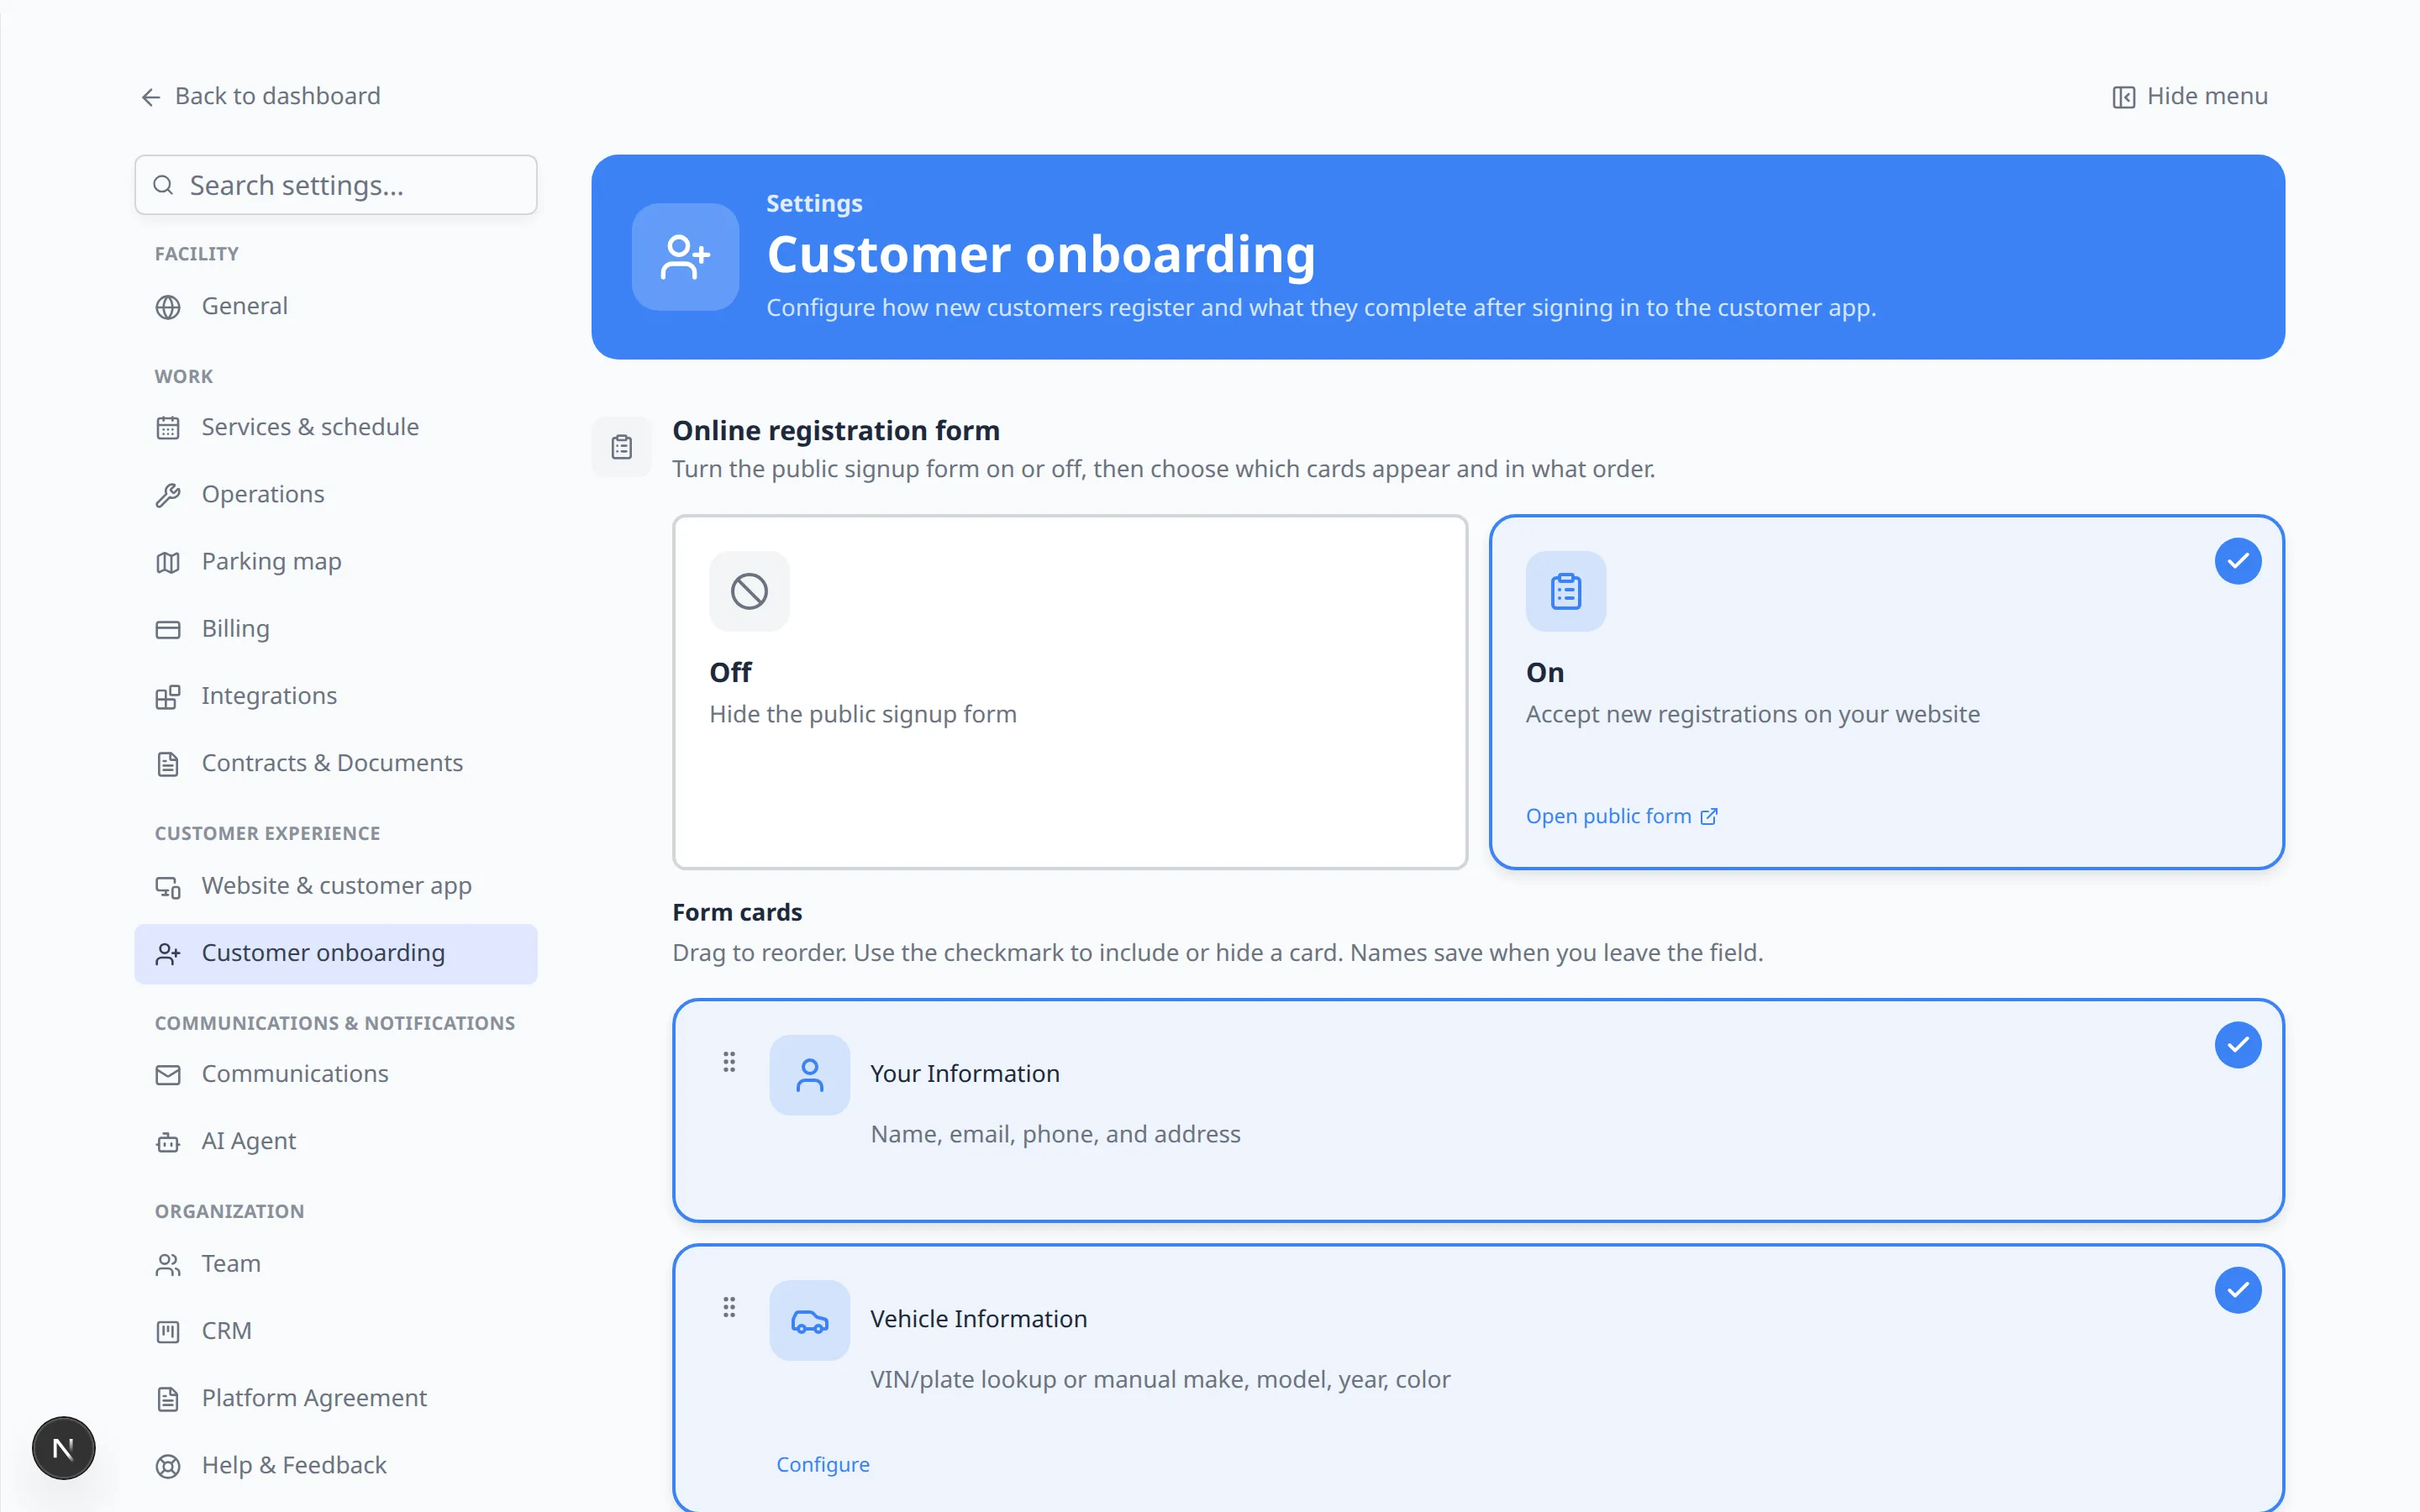Click the Hide menu button
2420x1512 pixels.
coord(2190,96)
